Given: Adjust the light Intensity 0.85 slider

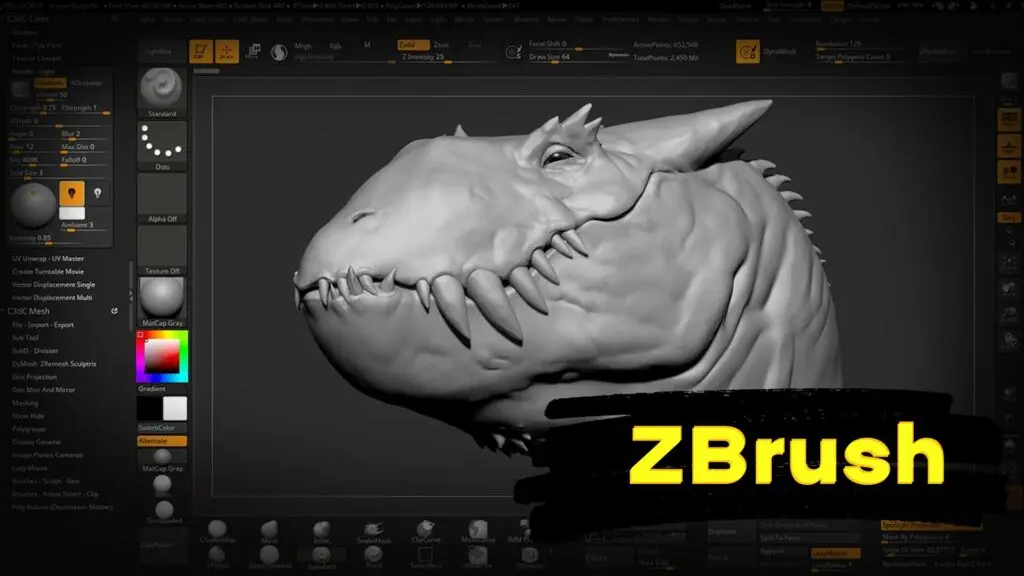Looking at the screenshot, I should click(x=60, y=239).
